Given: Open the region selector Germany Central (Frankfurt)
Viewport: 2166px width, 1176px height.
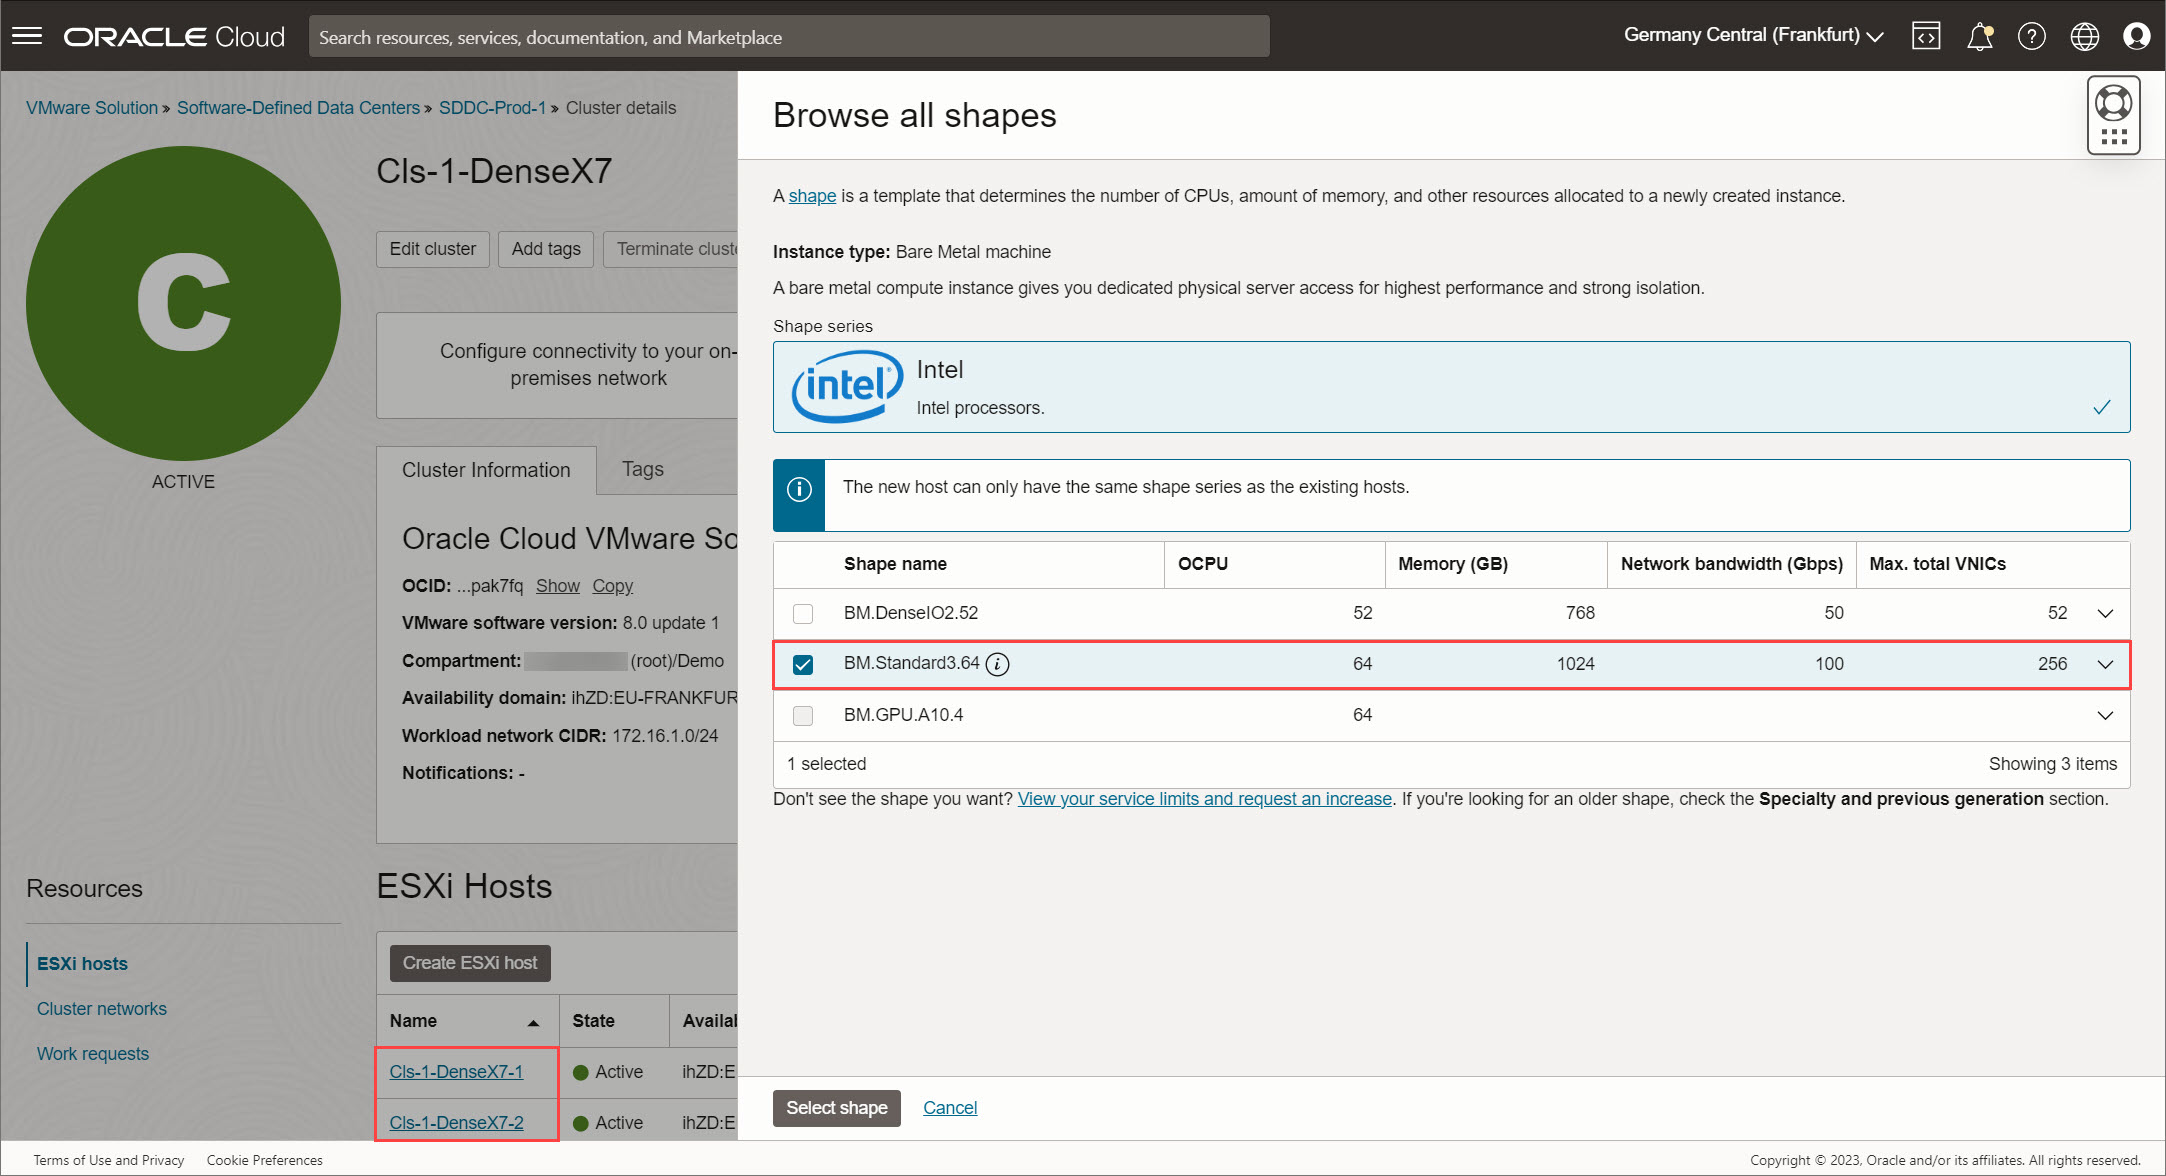Looking at the screenshot, I should [1752, 34].
